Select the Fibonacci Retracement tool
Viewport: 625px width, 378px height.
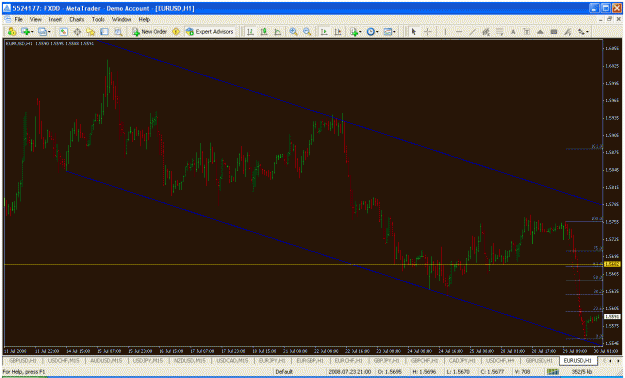[499, 32]
